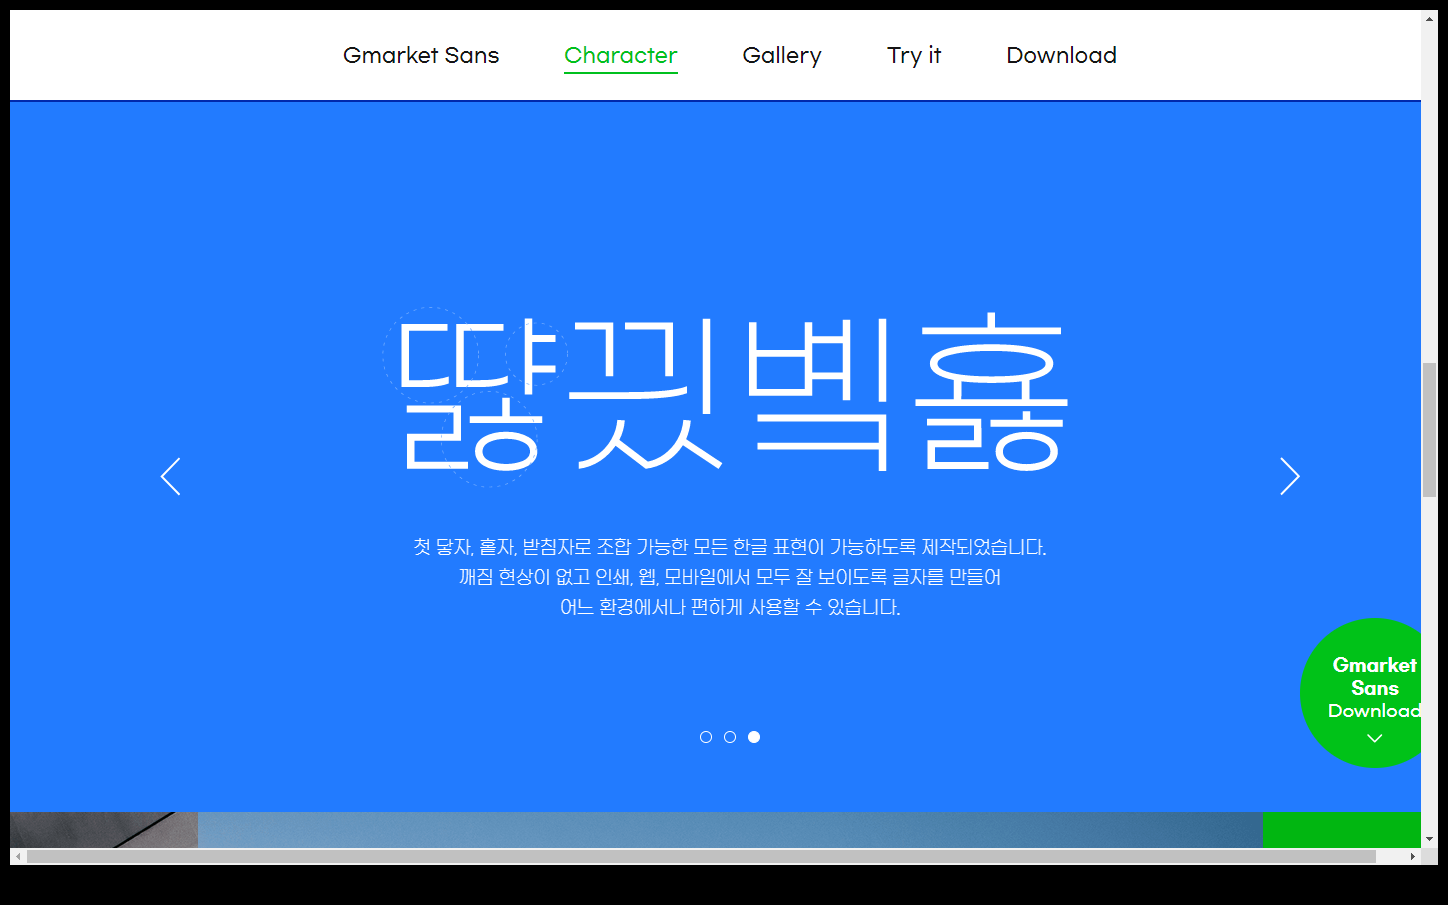The width and height of the screenshot is (1448, 905).
Task: Go to the Gallery section
Action: coord(782,56)
